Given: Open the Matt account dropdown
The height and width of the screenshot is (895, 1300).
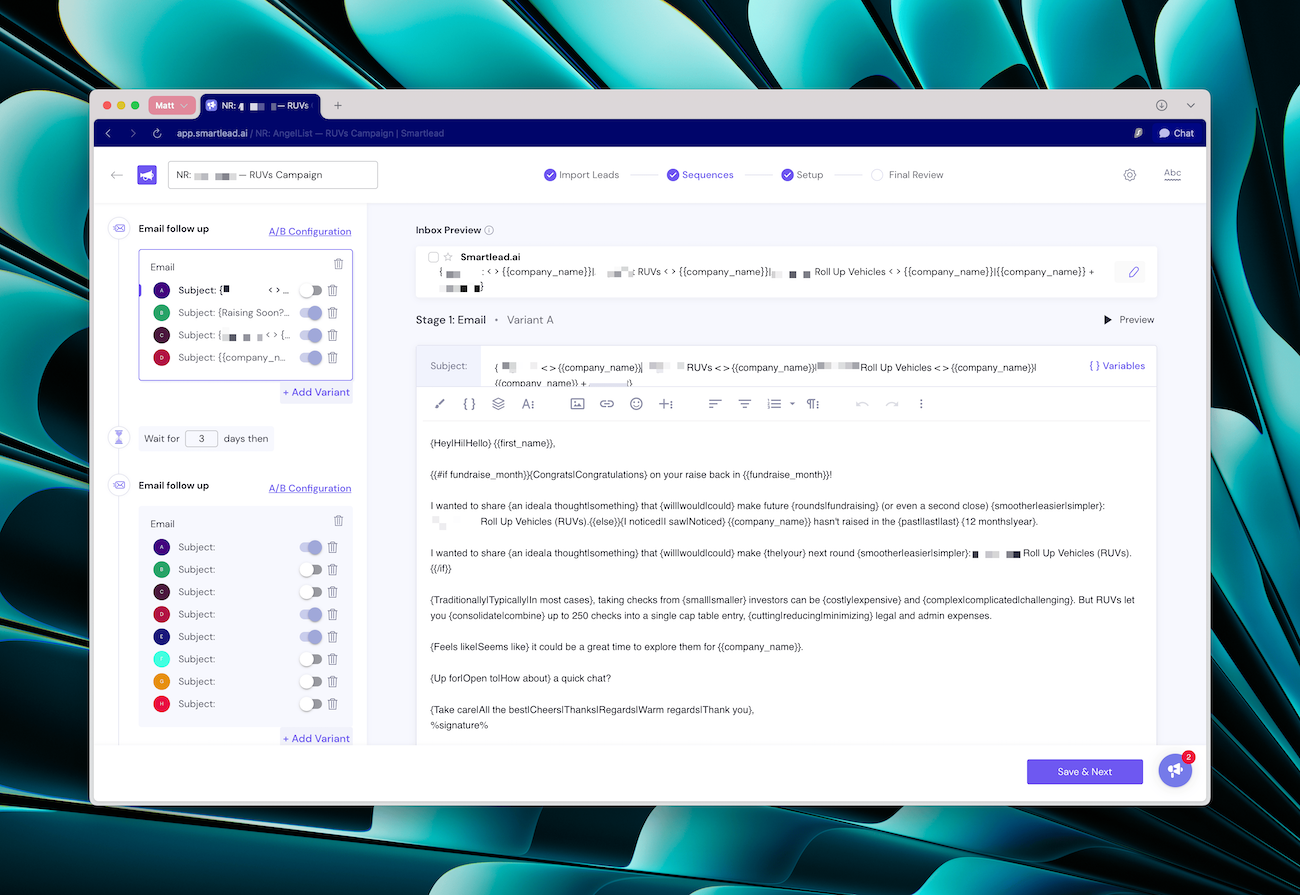Looking at the screenshot, I should pyautogui.click(x=171, y=105).
